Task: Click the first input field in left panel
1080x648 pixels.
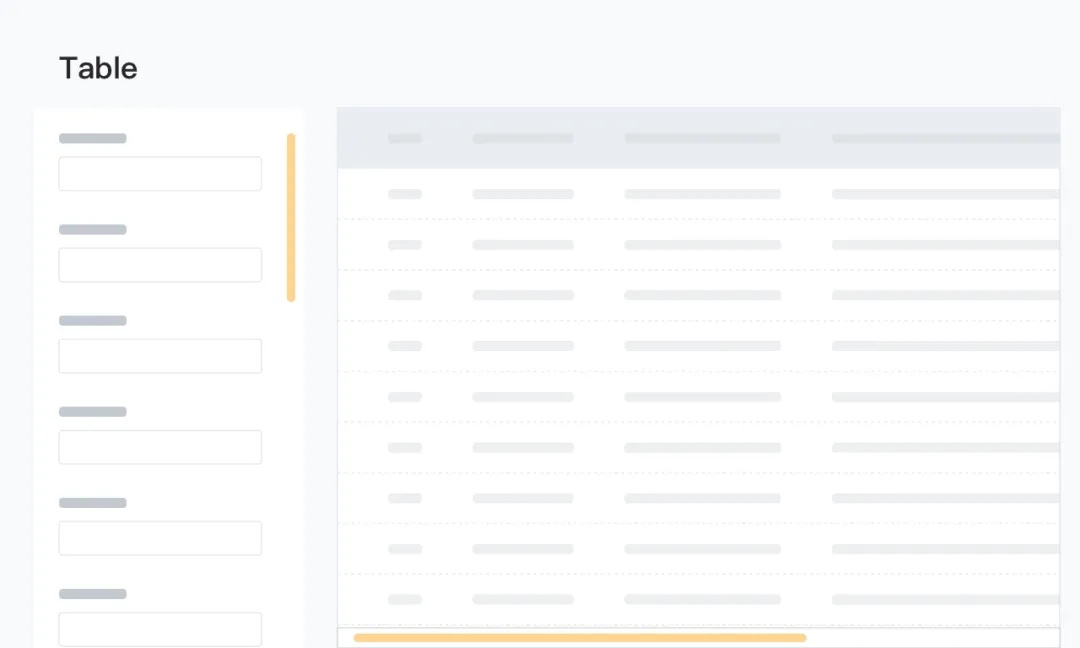Action: [x=160, y=174]
